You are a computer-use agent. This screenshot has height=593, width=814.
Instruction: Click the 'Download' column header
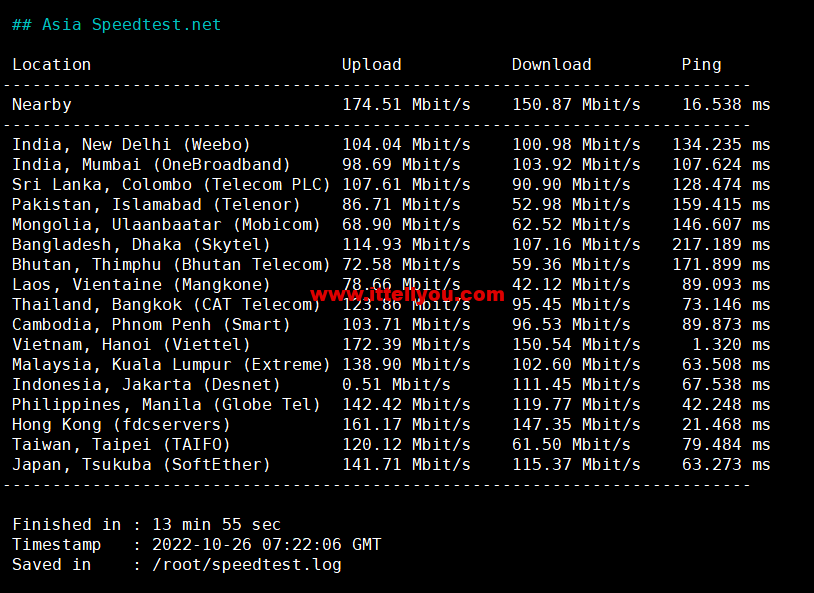551,64
